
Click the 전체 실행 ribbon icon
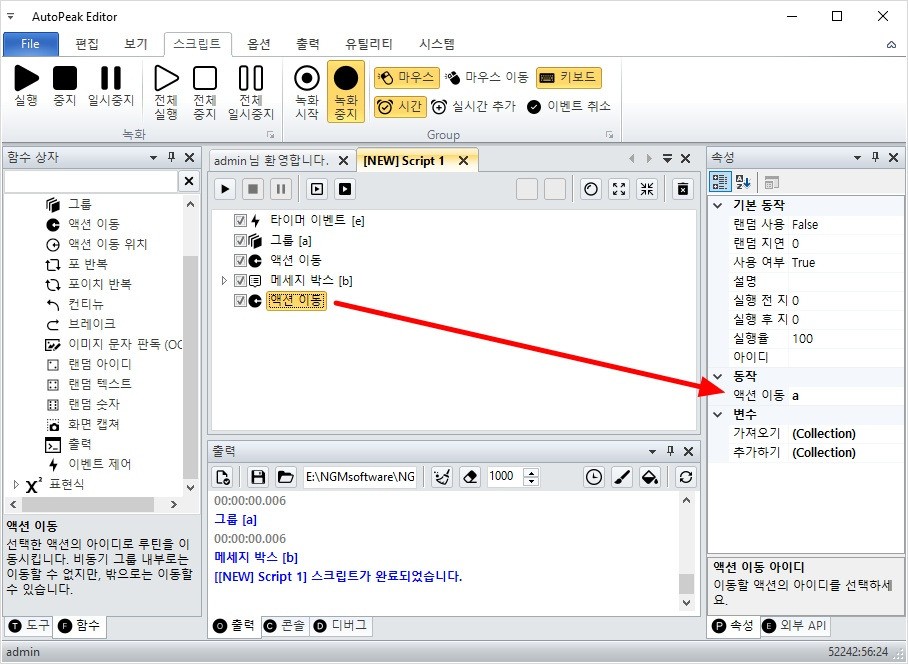coord(166,93)
